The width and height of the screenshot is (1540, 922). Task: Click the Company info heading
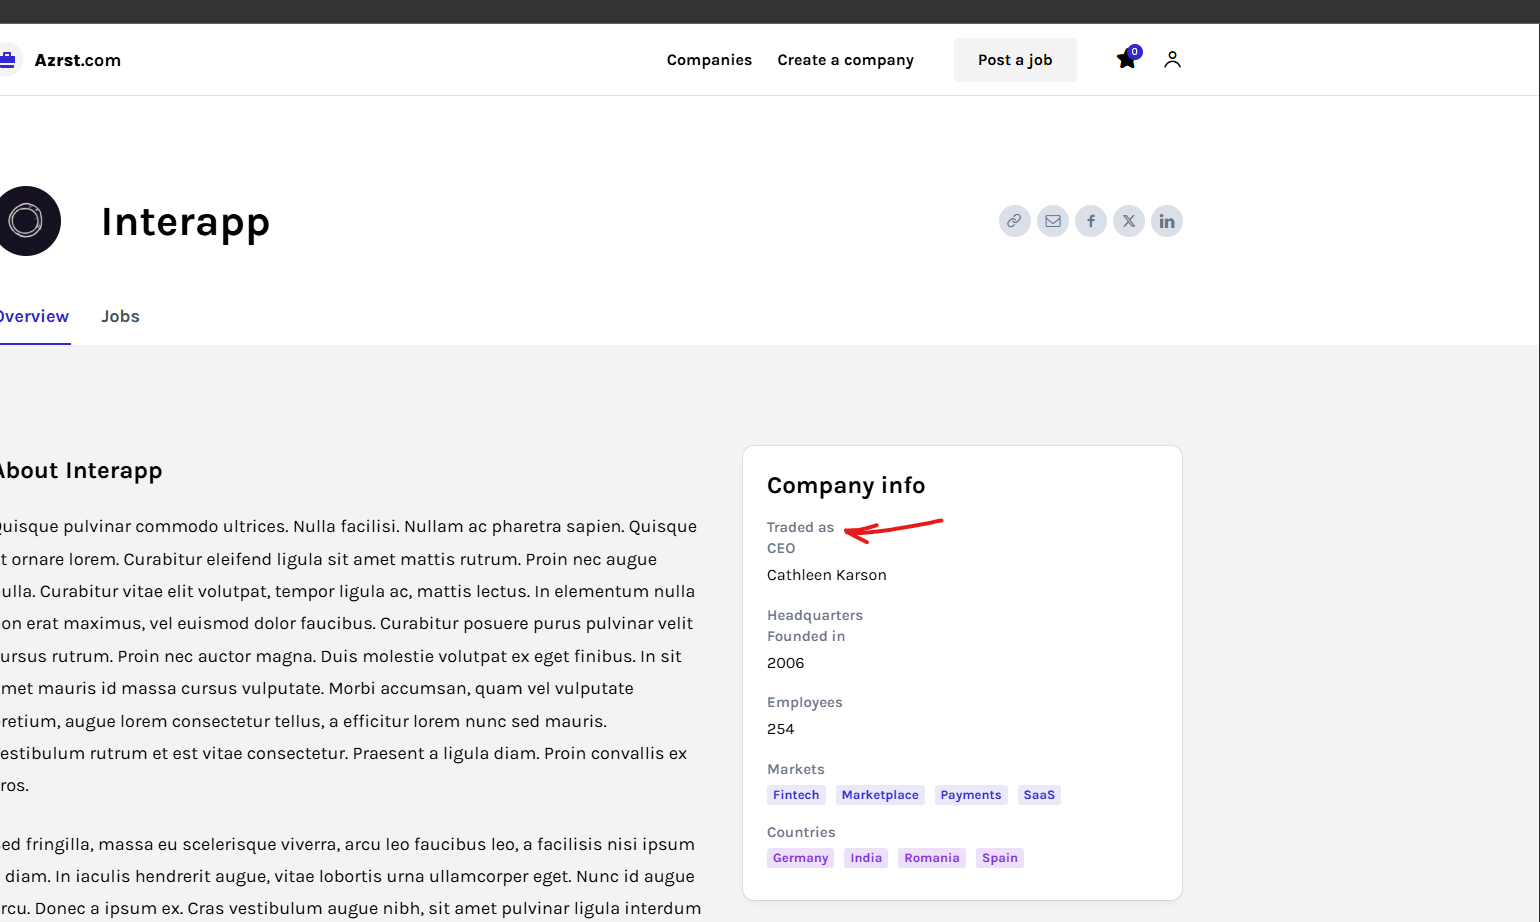coord(846,486)
